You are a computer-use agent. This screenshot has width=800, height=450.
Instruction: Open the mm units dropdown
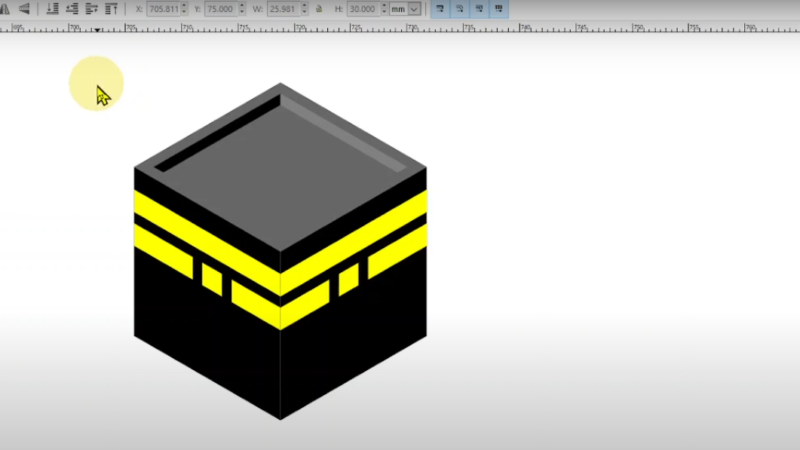tap(405, 9)
